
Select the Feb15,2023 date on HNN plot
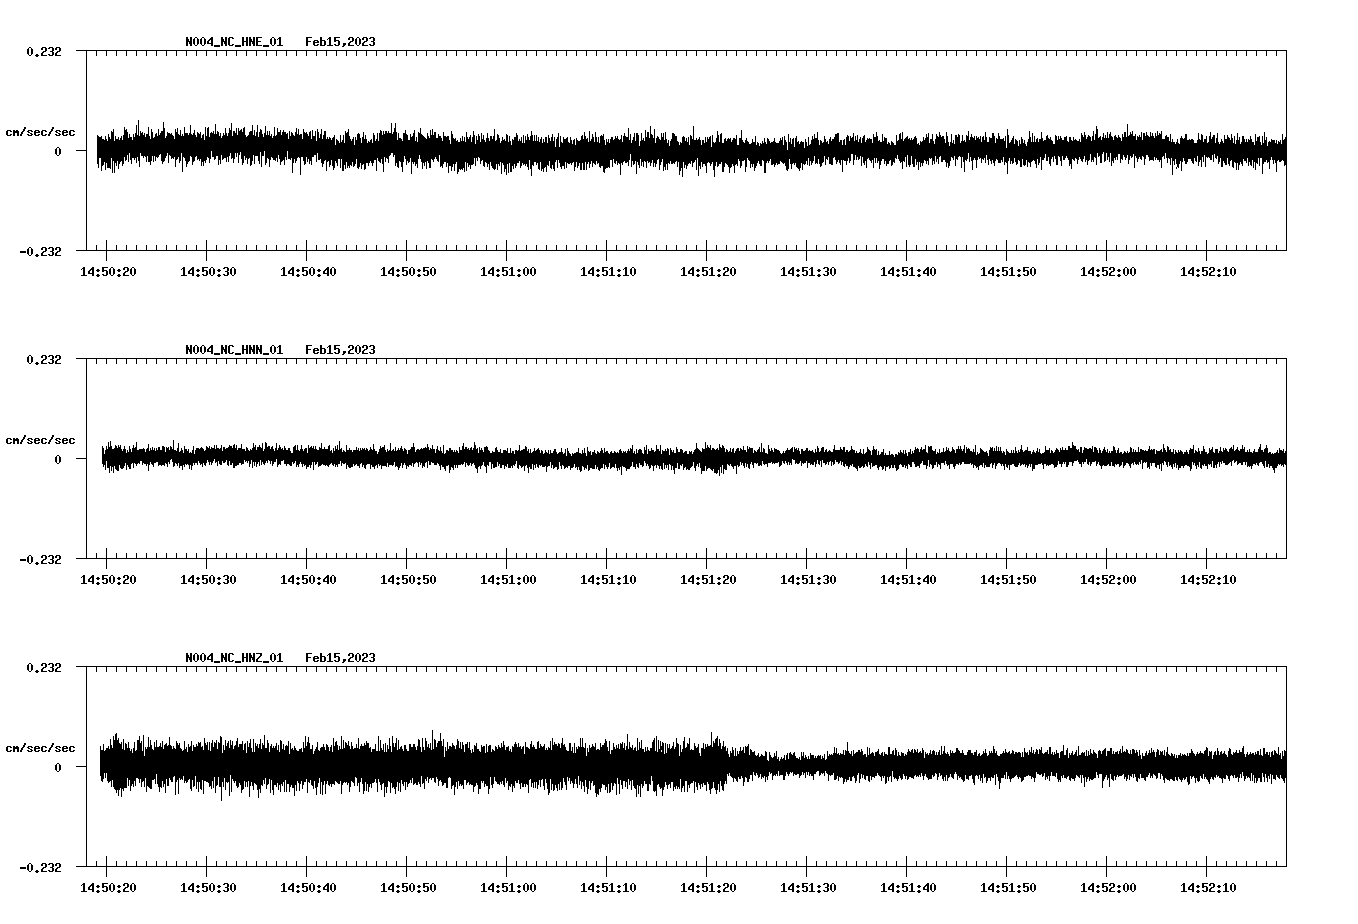340,350
